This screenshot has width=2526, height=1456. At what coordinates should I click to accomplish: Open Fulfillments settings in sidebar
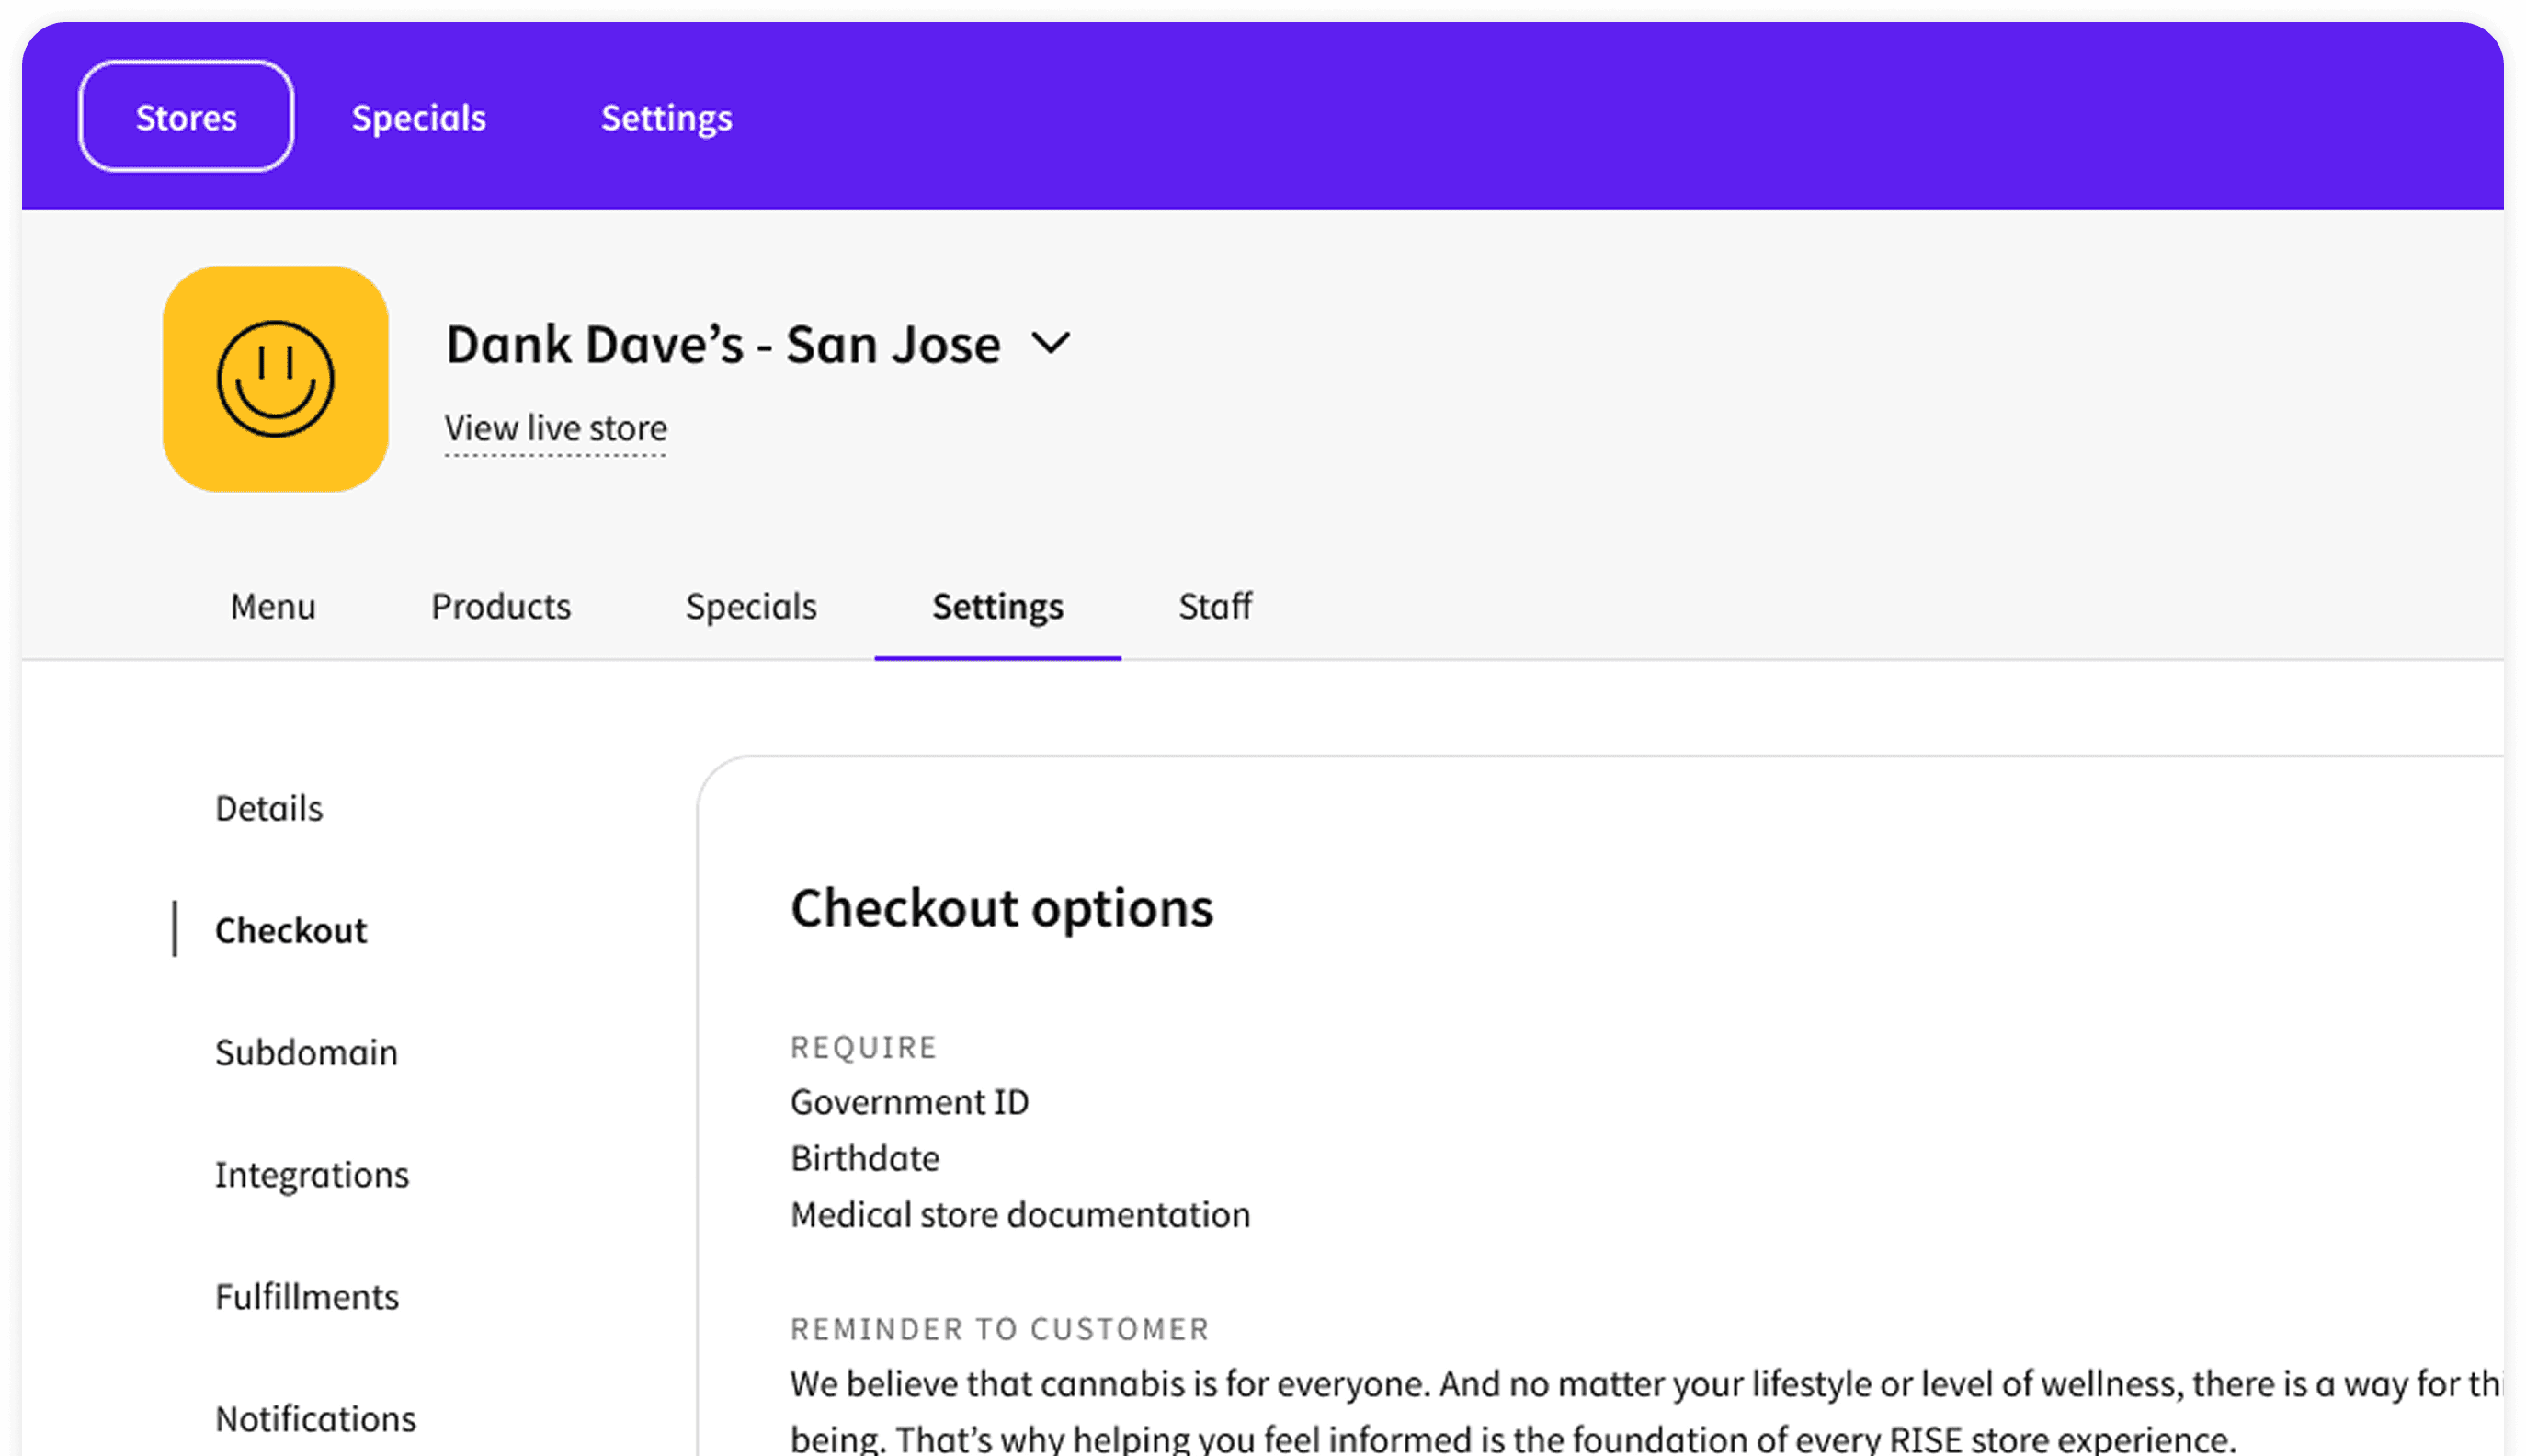[307, 1296]
